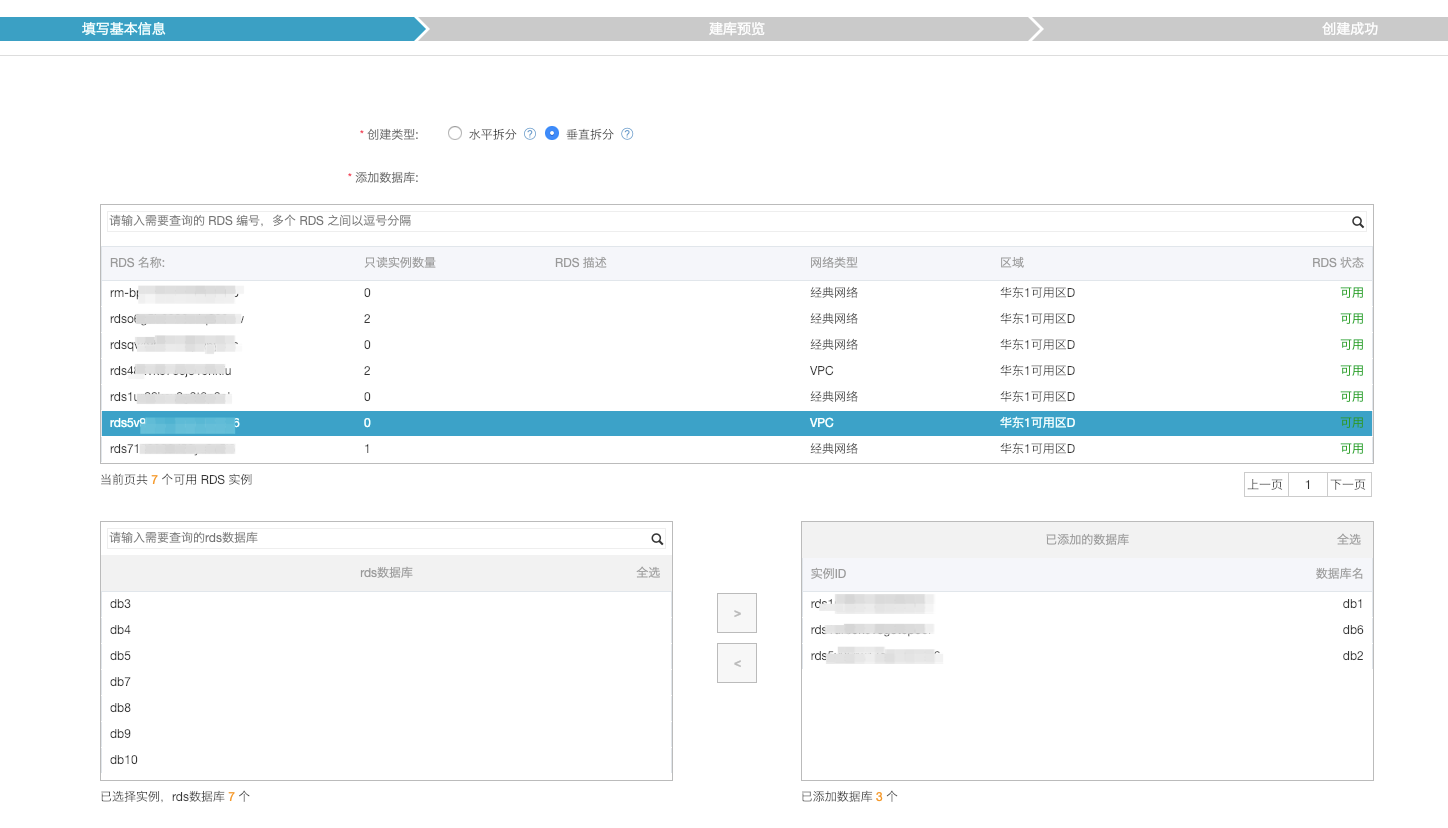Select added database row db6
This screenshot has width=1448, height=828.
click(x=1087, y=630)
